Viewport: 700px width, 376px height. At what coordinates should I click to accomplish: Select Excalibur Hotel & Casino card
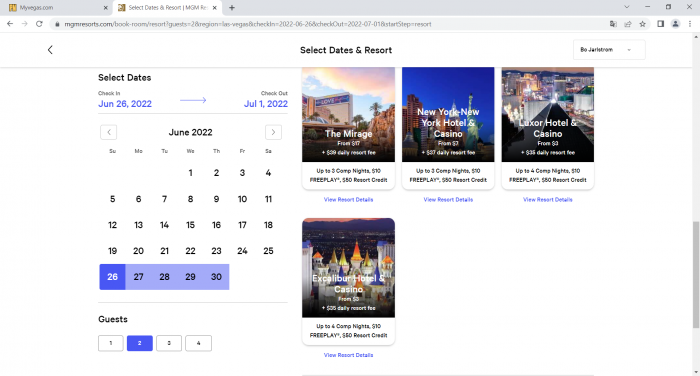click(348, 281)
